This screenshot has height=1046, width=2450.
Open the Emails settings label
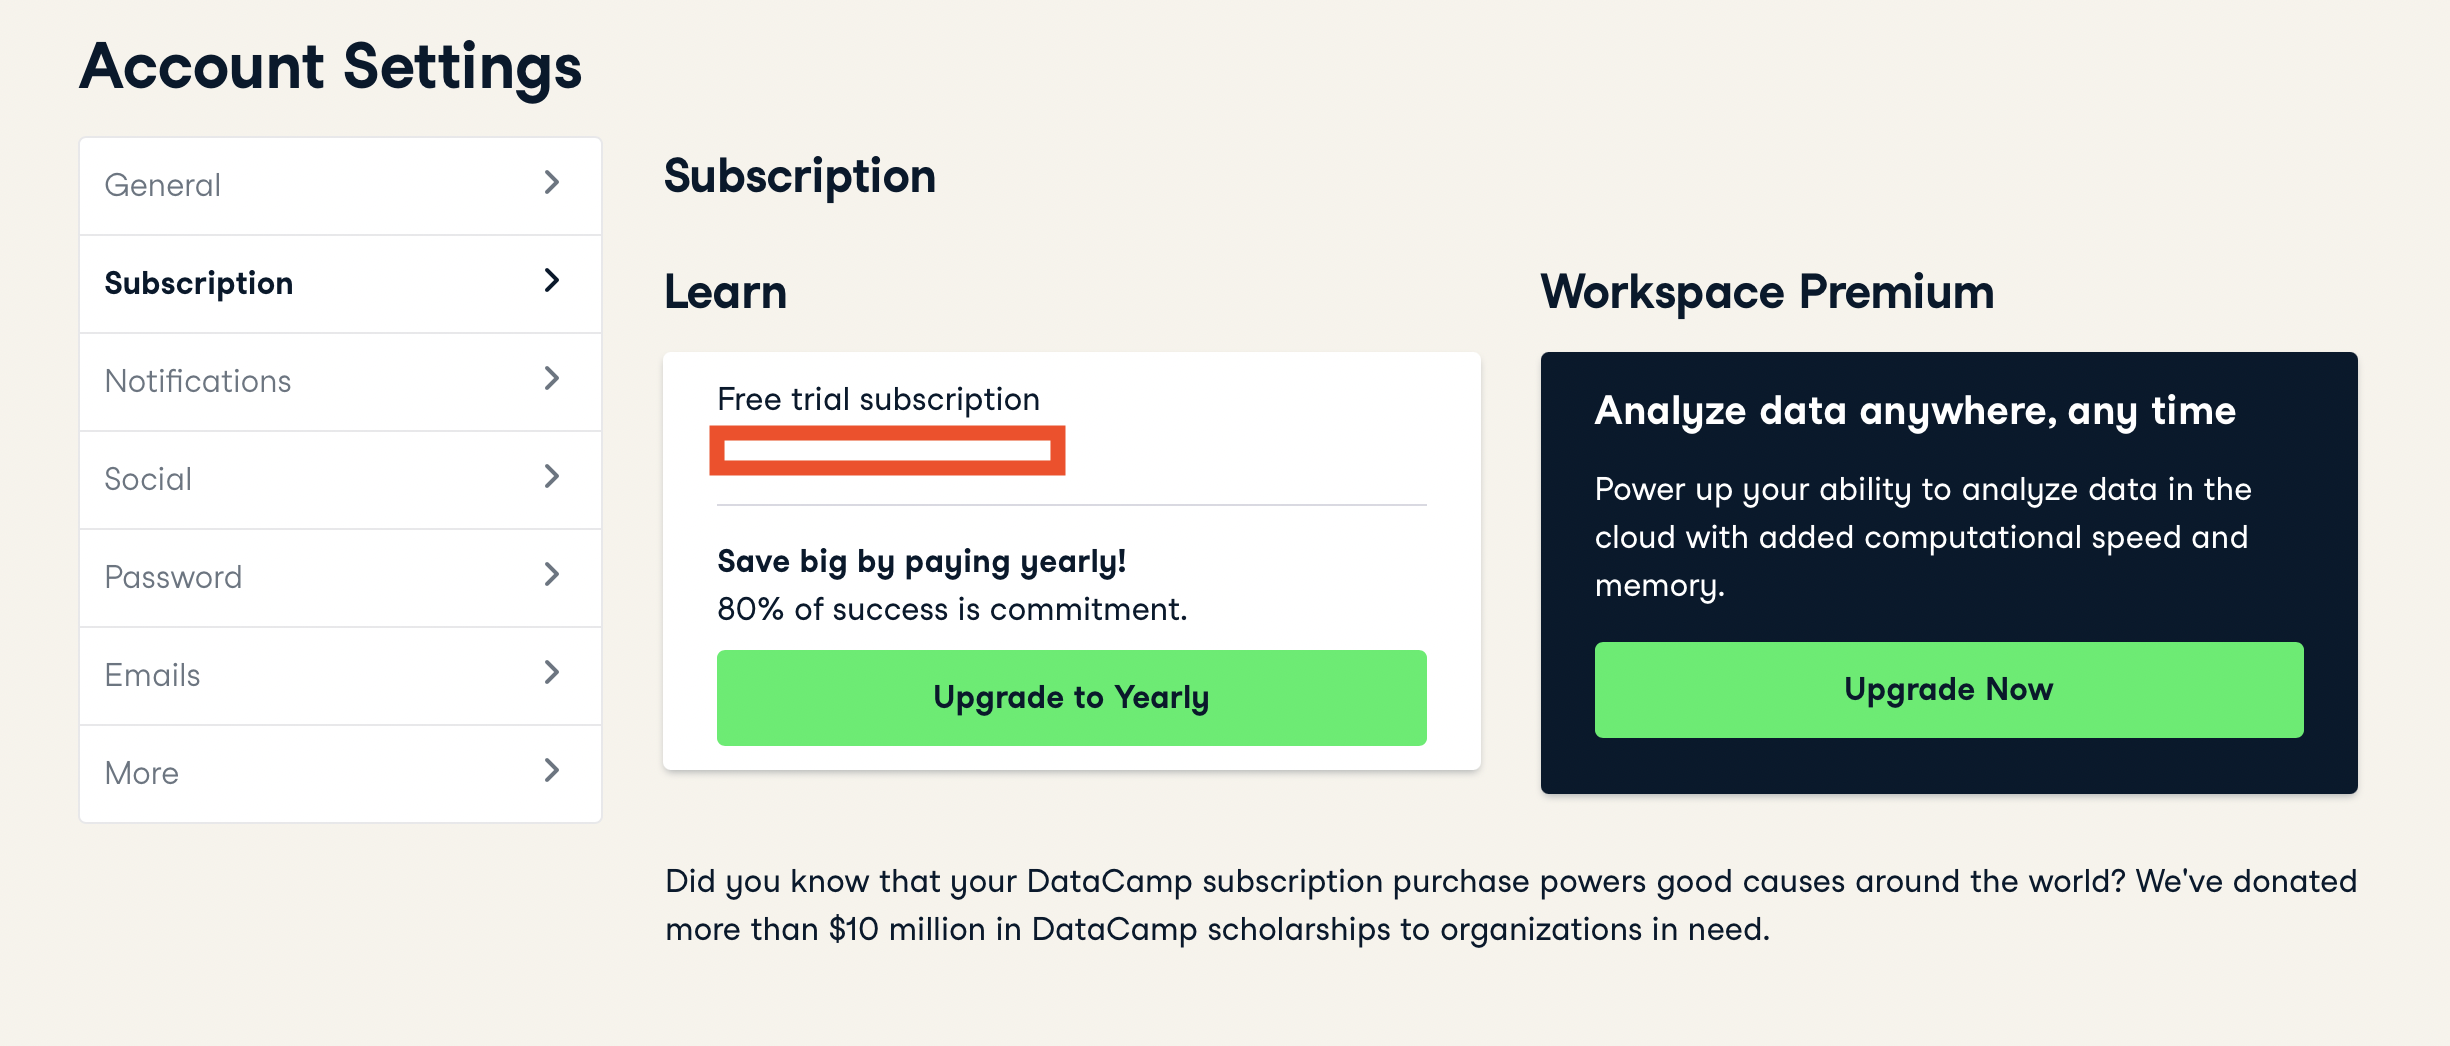click(153, 676)
